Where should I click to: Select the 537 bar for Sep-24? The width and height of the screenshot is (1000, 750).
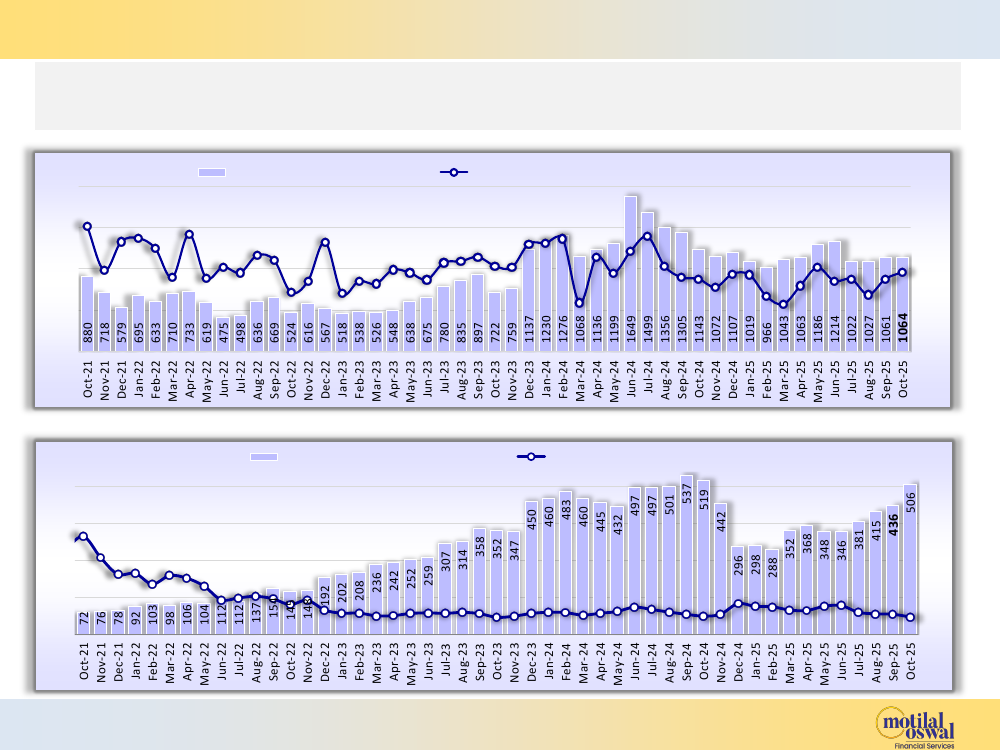[687, 552]
